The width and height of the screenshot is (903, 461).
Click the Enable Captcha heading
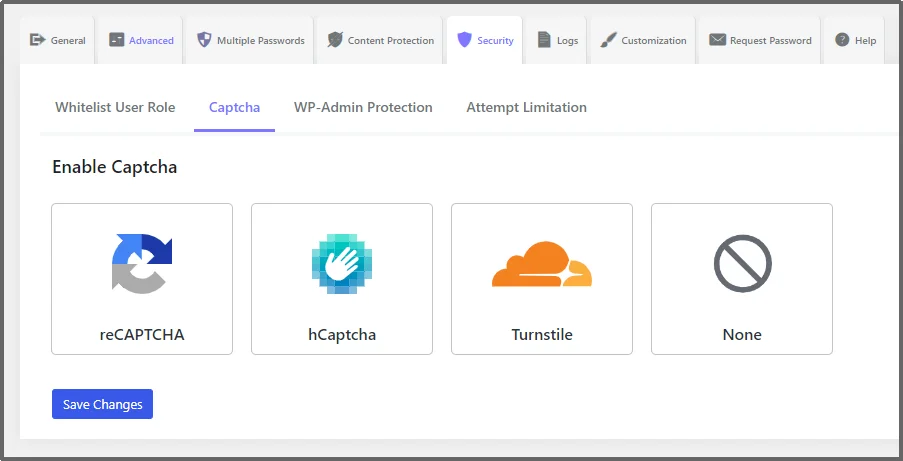pyautogui.click(x=115, y=167)
